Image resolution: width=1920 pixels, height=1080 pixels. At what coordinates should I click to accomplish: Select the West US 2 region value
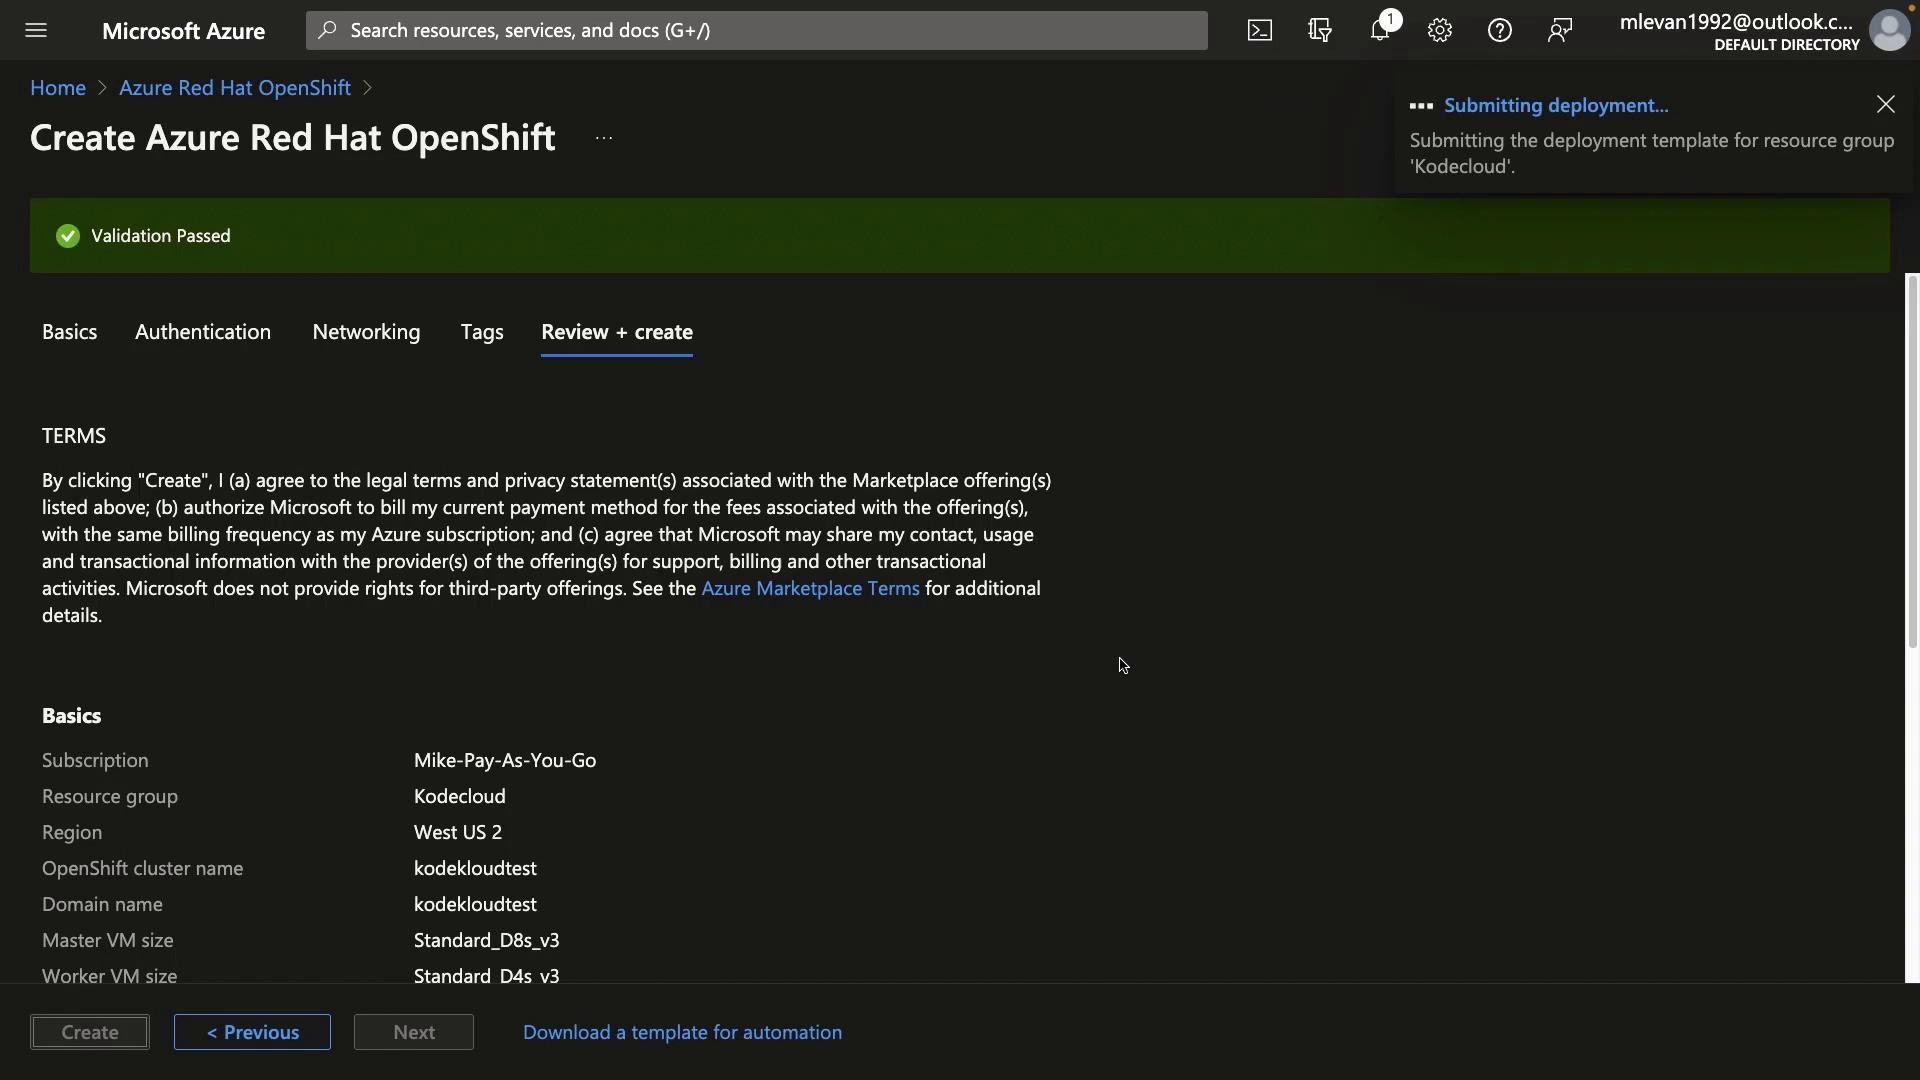[x=458, y=832]
